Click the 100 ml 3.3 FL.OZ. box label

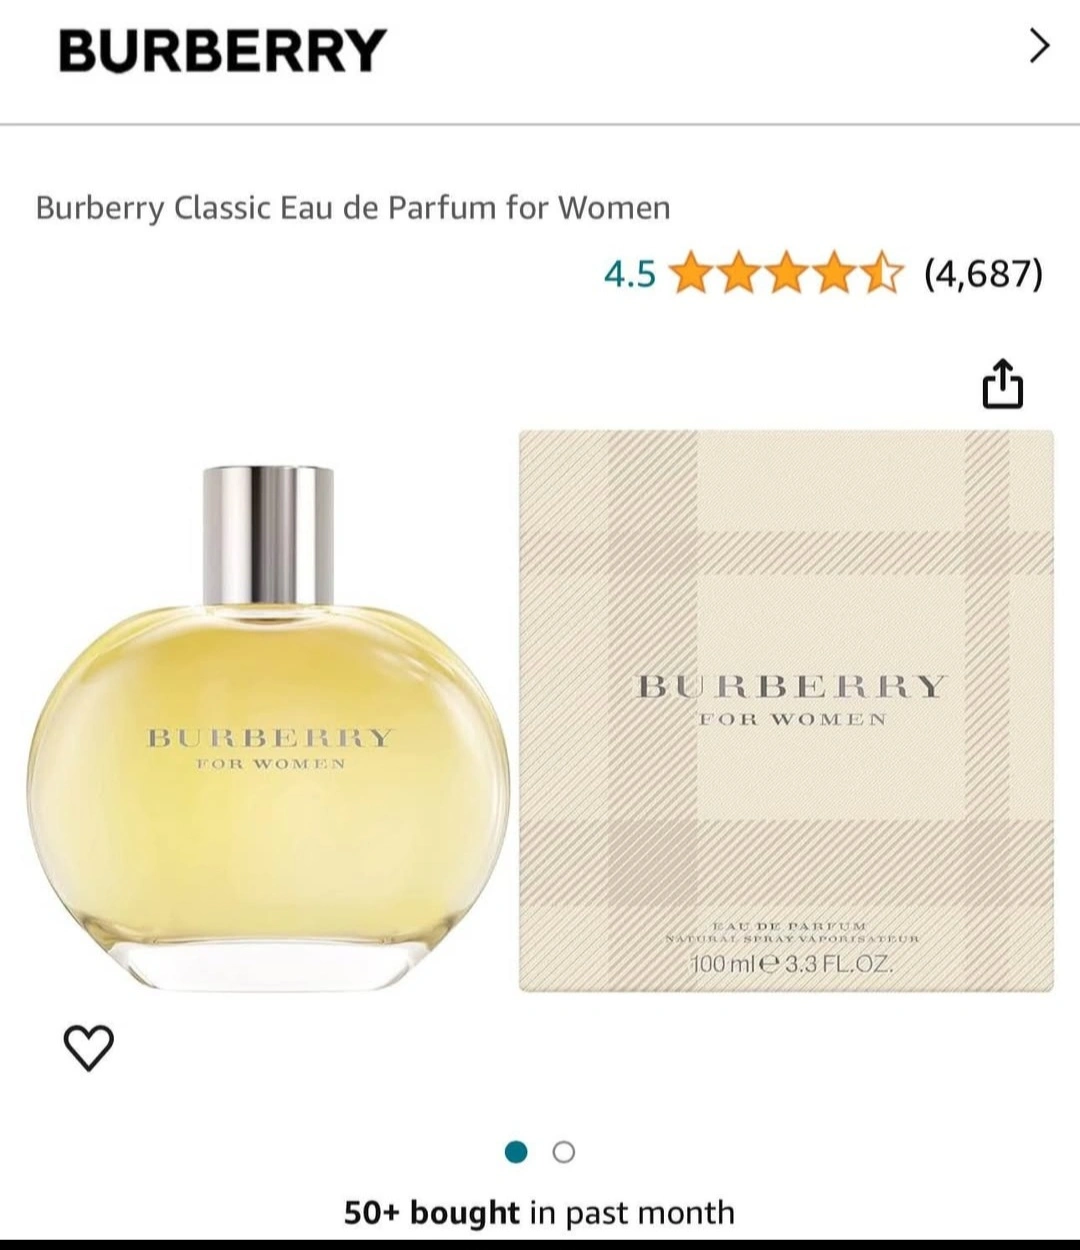click(x=792, y=965)
